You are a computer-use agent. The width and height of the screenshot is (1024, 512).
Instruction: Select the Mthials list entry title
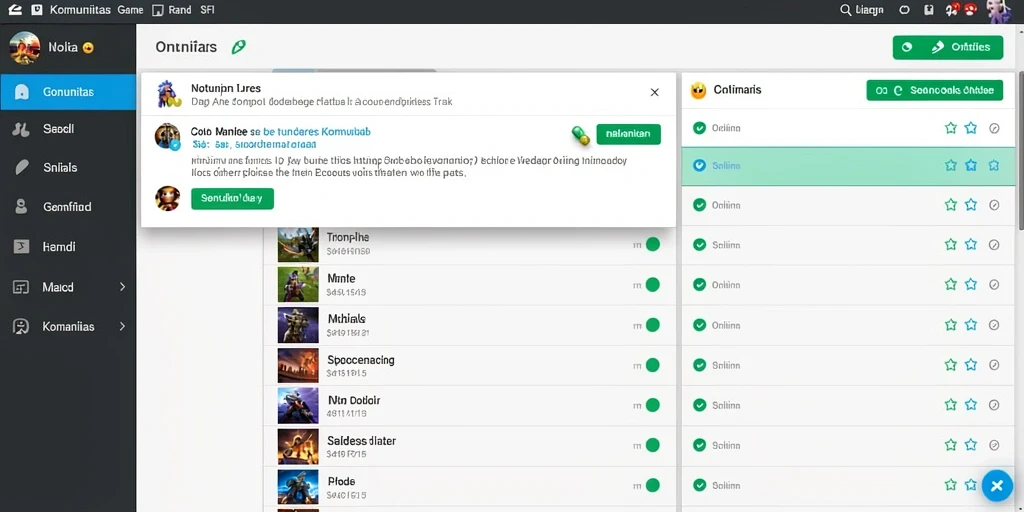click(346, 319)
